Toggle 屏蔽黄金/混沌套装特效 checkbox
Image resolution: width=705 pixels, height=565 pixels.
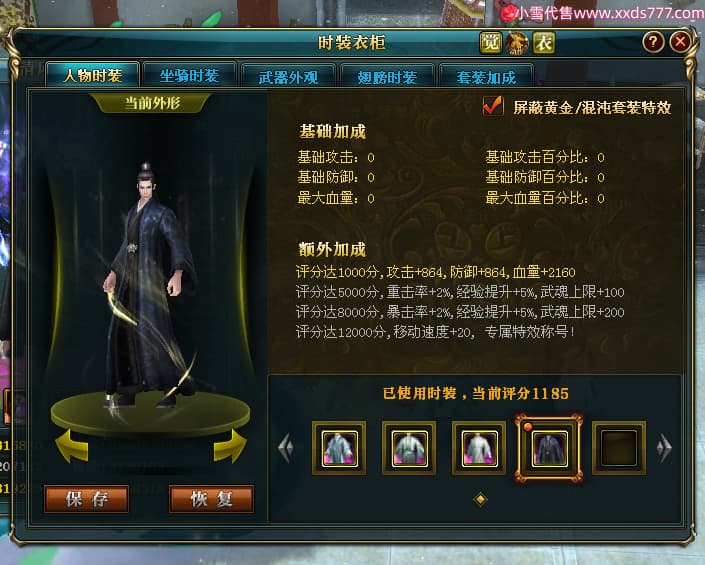coord(493,107)
